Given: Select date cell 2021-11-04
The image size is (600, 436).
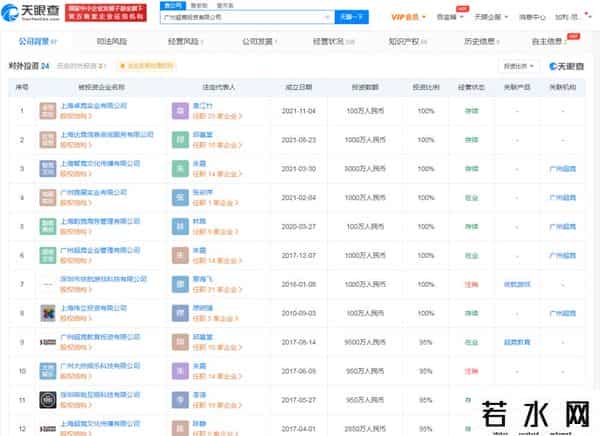Looking at the screenshot, I should click(299, 111).
